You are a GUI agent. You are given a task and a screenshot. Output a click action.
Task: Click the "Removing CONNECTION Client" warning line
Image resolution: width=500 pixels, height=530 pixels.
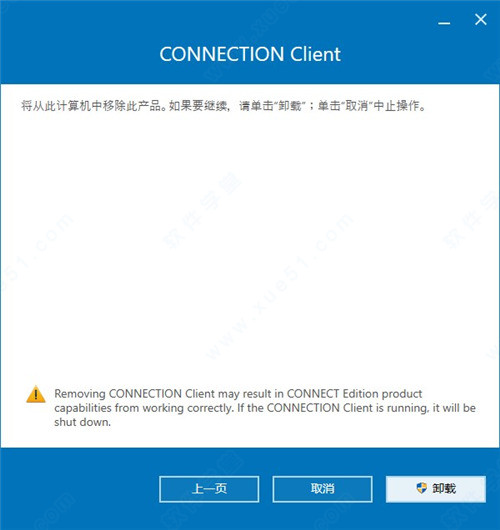point(238,394)
